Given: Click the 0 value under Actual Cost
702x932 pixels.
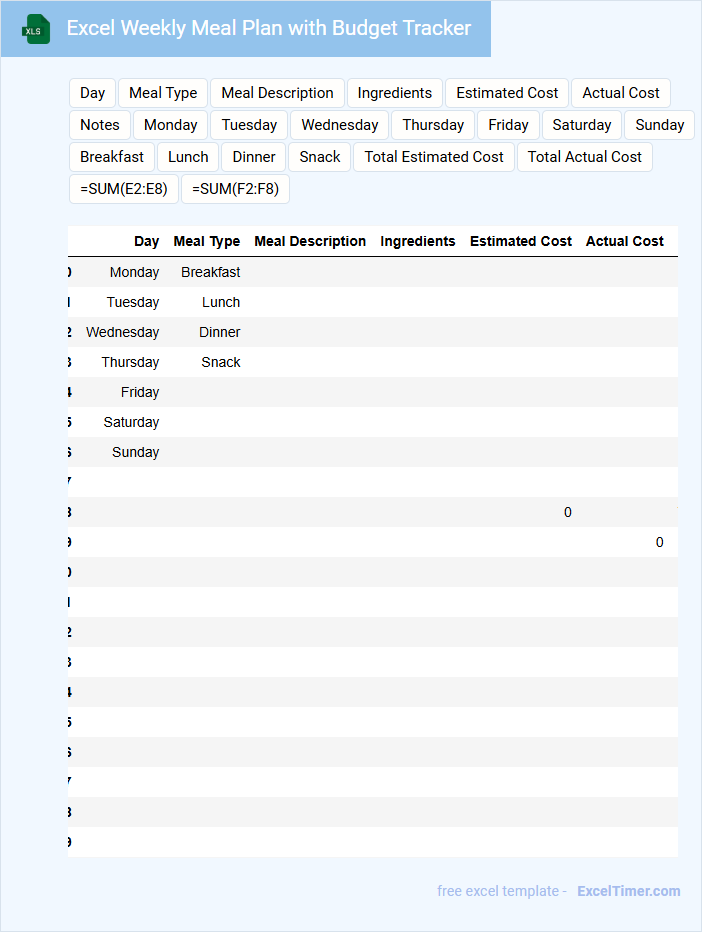Looking at the screenshot, I should 659,543.
